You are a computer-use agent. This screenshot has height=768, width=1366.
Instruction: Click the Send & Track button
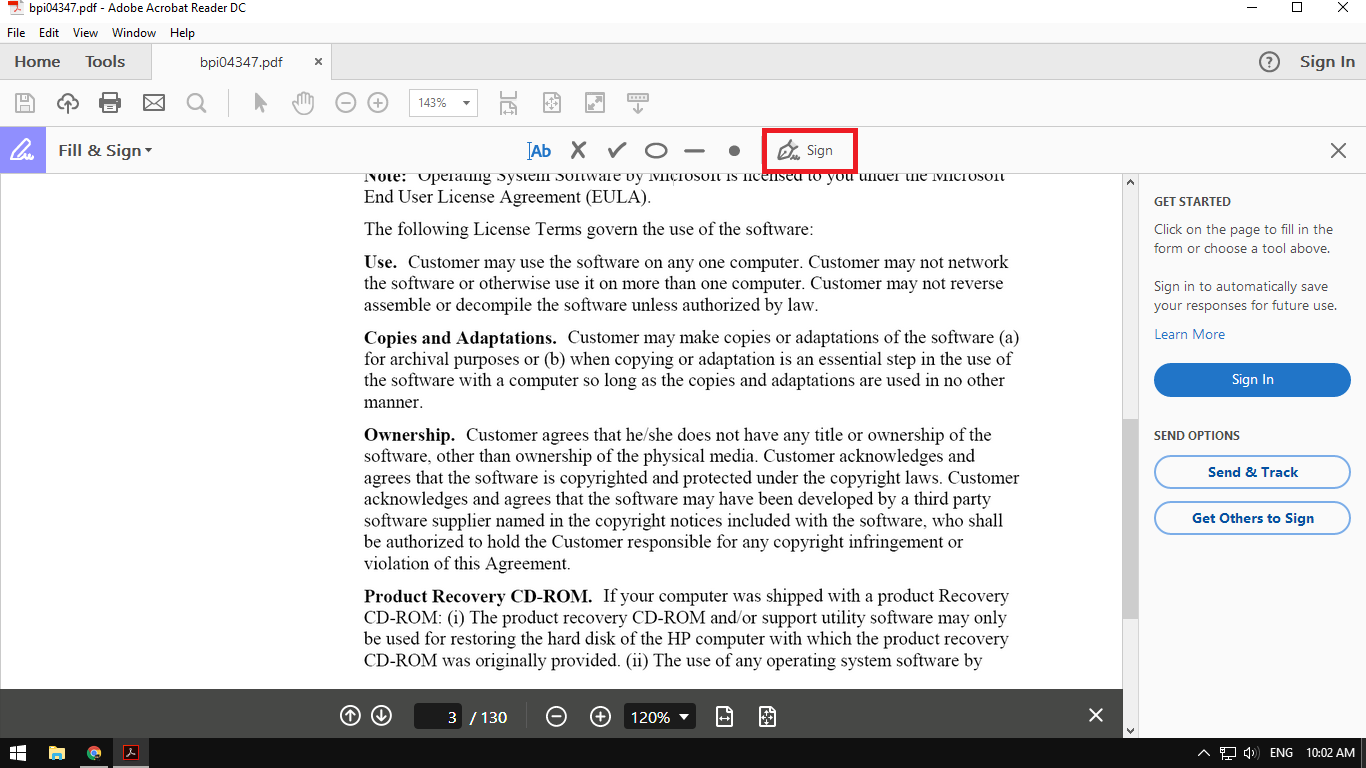[1252, 472]
